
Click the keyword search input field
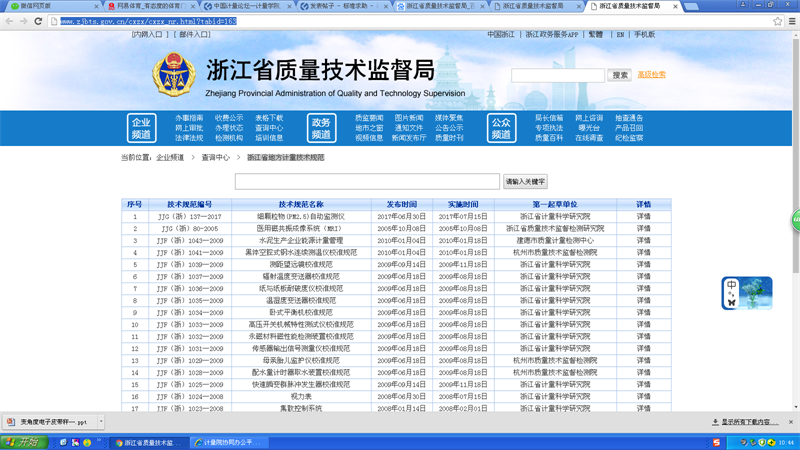pos(366,181)
